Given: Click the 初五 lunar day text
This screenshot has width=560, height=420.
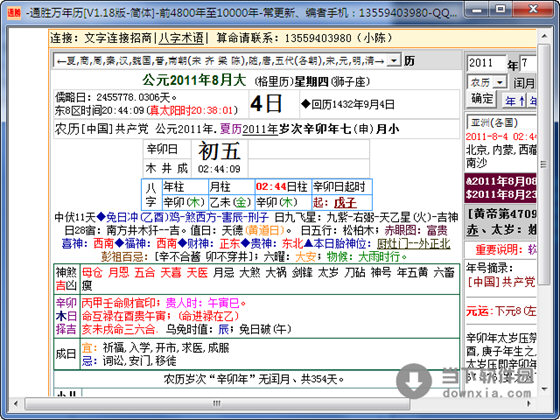Looking at the screenshot, I should tap(219, 151).
